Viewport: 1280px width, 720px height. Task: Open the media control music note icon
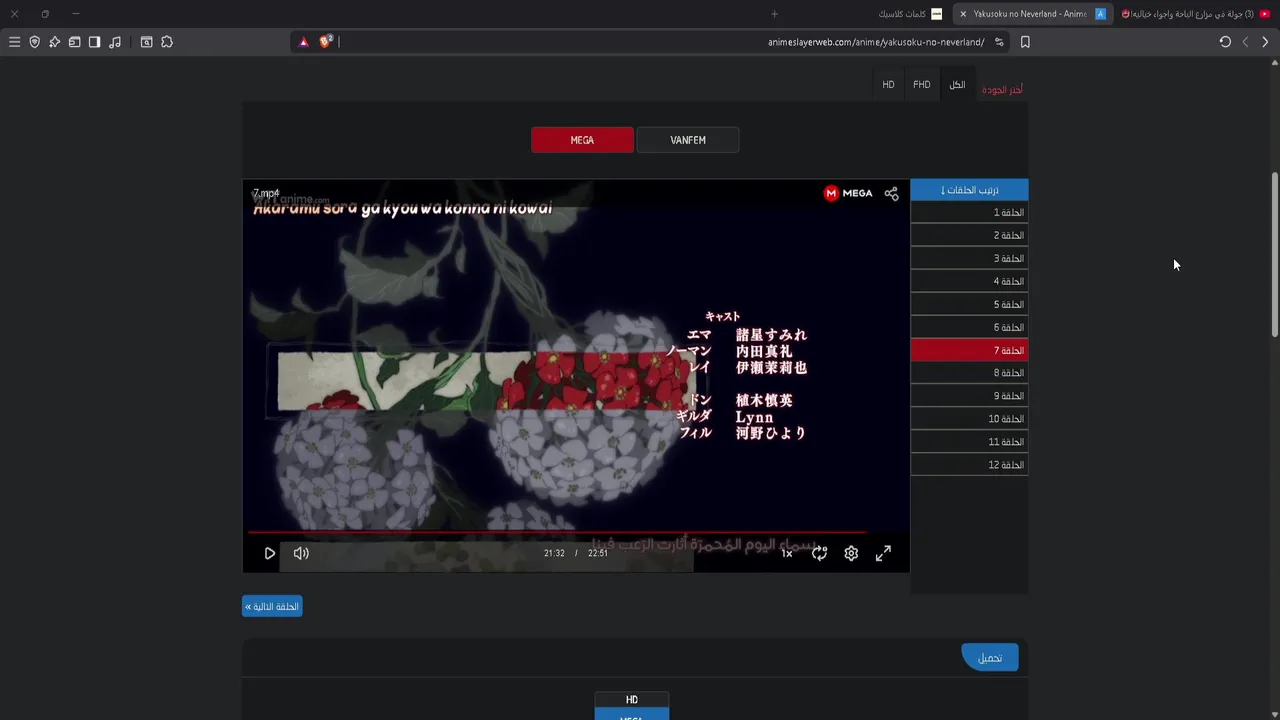pos(115,42)
